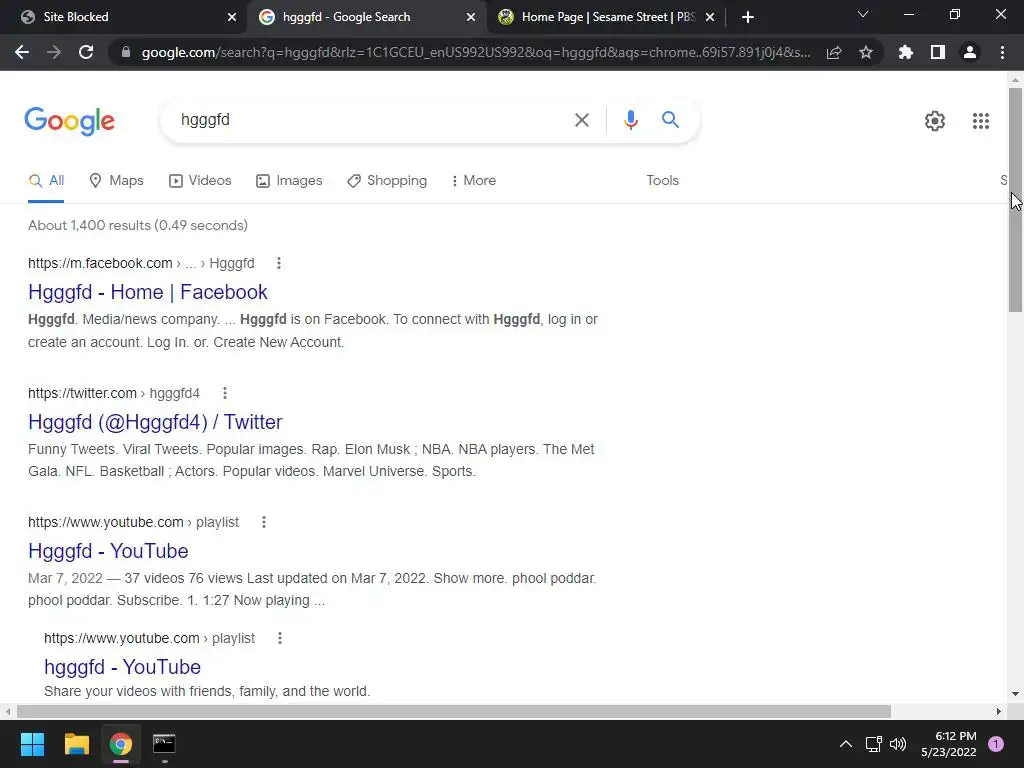This screenshot has width=1024, height=768.
Task: Open the lowercase hgggfd - YouTube result
Action: tap(122, 667)
